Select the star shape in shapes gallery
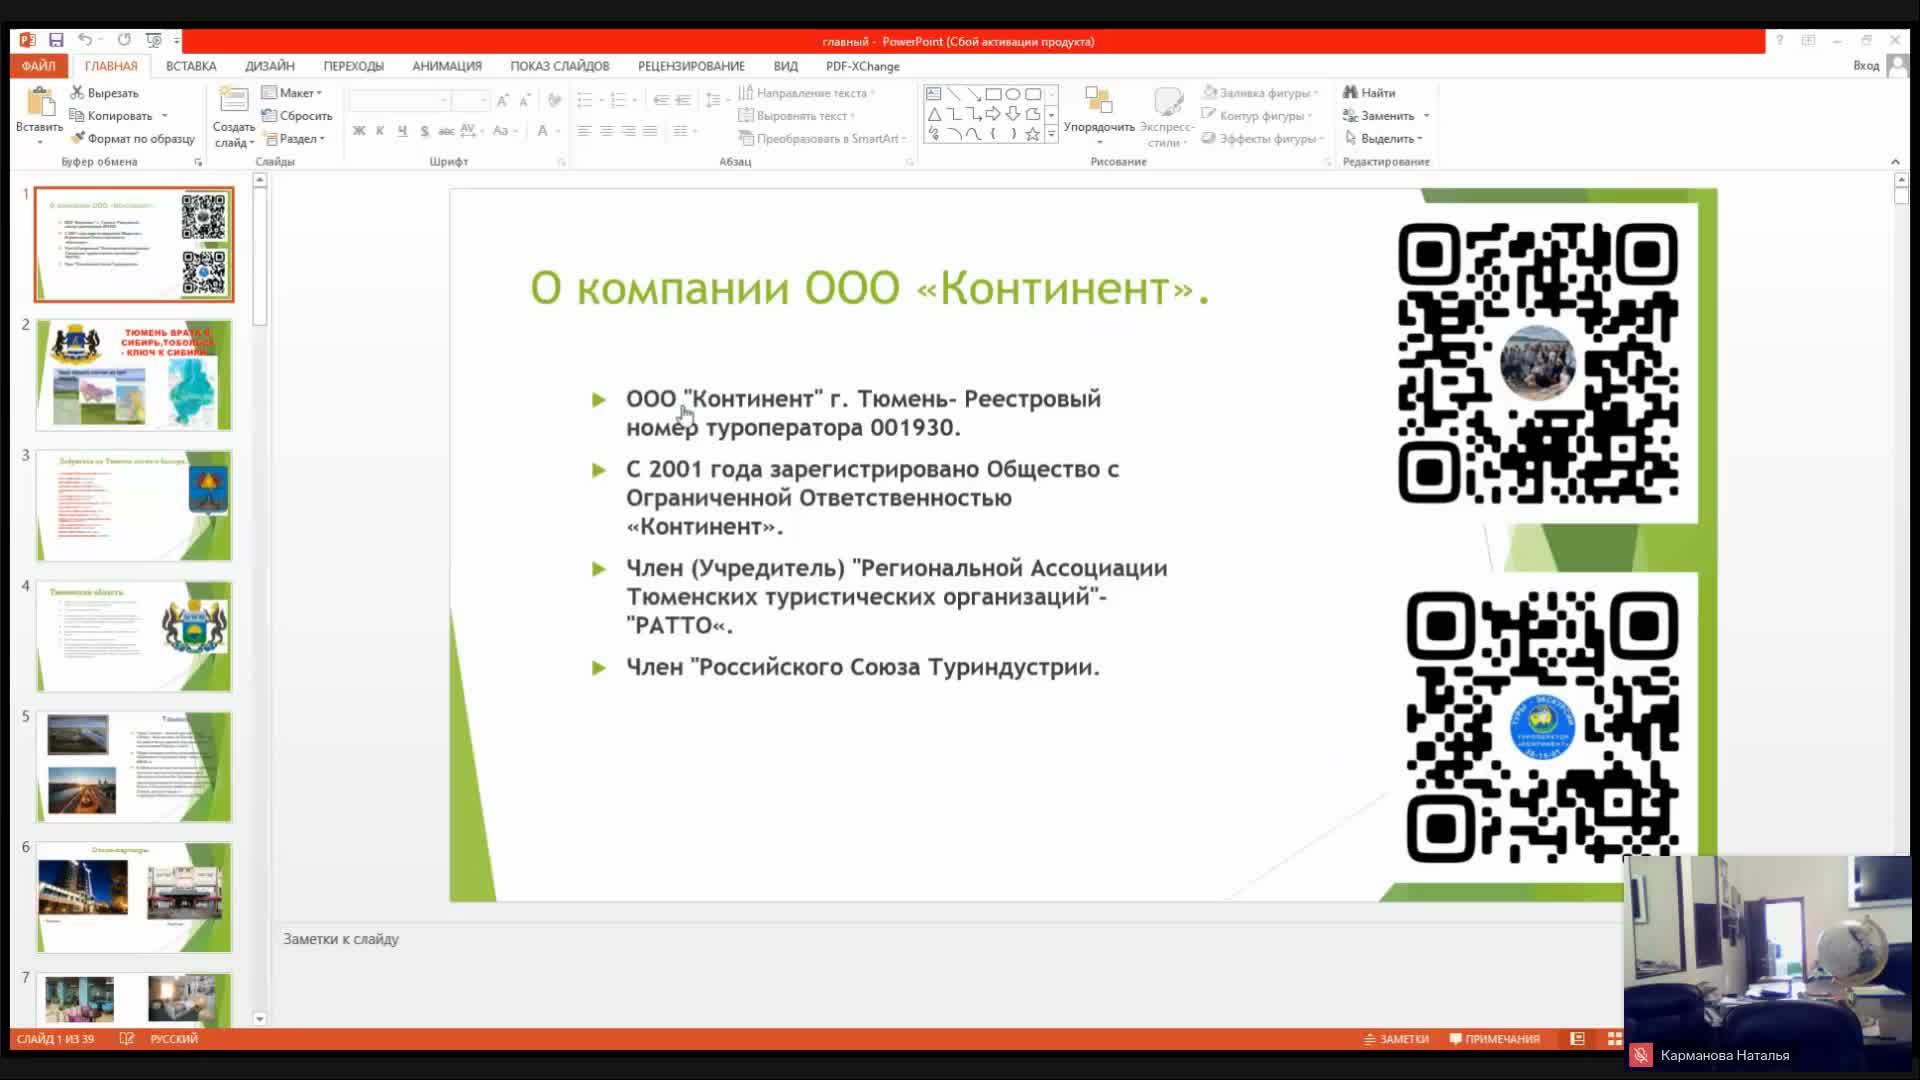This screenshot has height=1080, width=1920. pos(1032,134)
